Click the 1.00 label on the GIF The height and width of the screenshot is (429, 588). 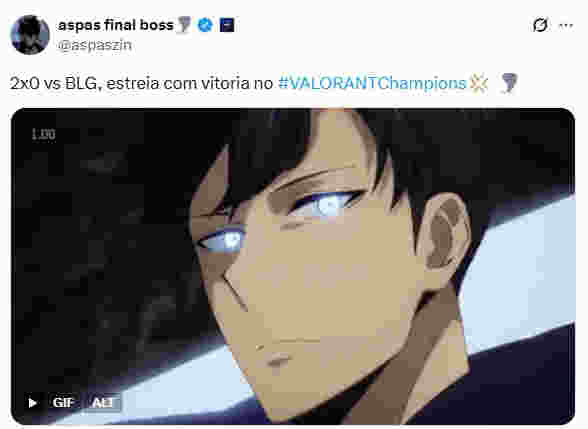coord(44,134)
